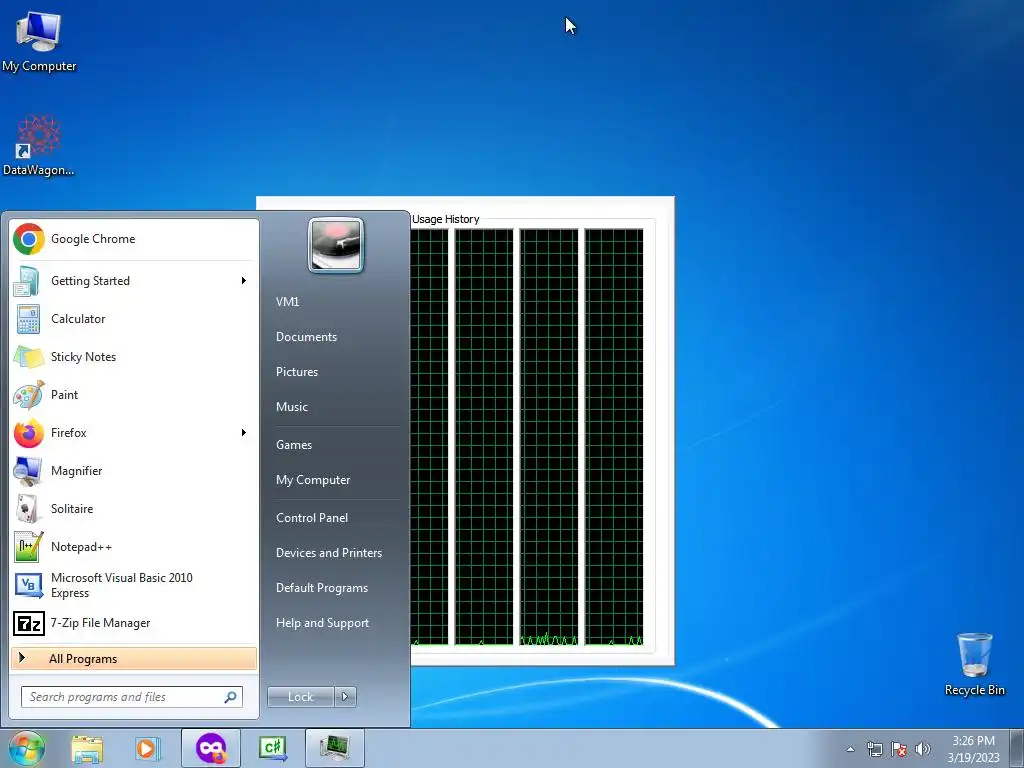Focus the Search programs and files box
This screenshot has width=1024, height=768.
tap(132, 697)
